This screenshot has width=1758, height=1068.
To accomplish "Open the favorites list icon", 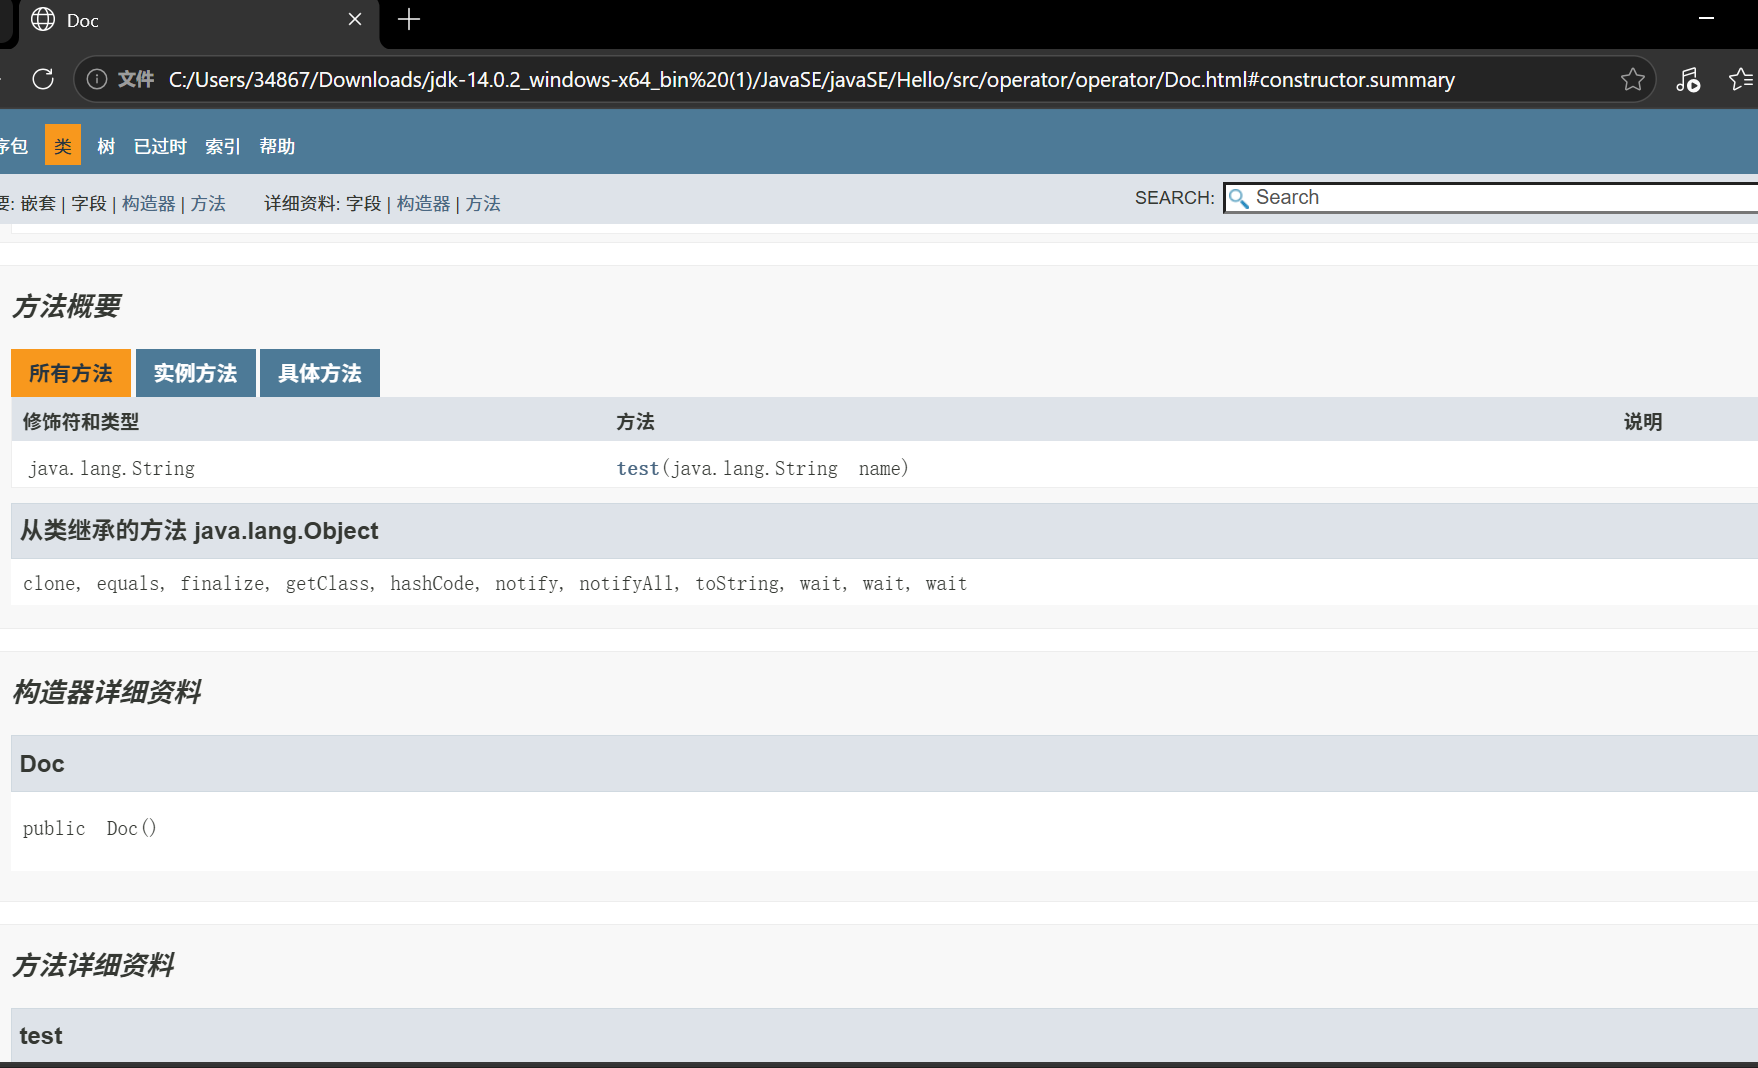I will 1742,79.
